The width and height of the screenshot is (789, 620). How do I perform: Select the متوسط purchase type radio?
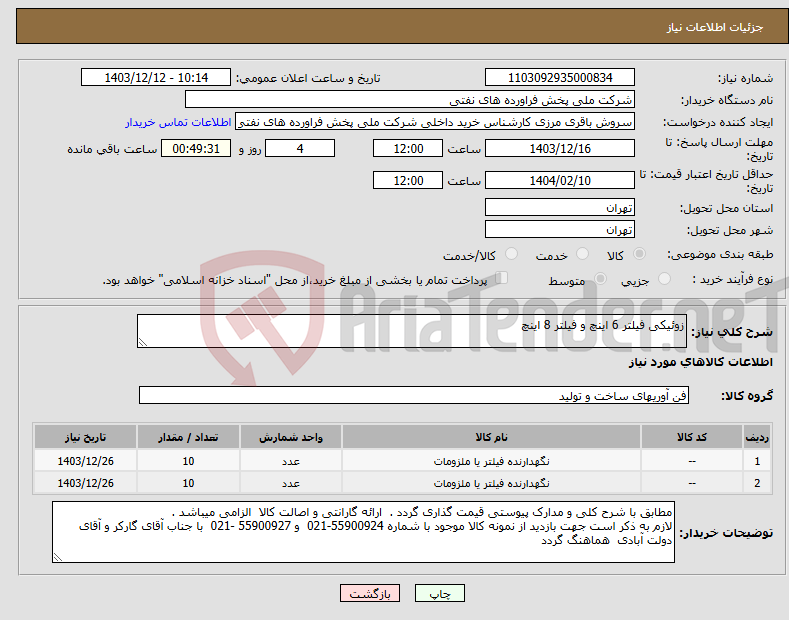click(x=600, y=278)
